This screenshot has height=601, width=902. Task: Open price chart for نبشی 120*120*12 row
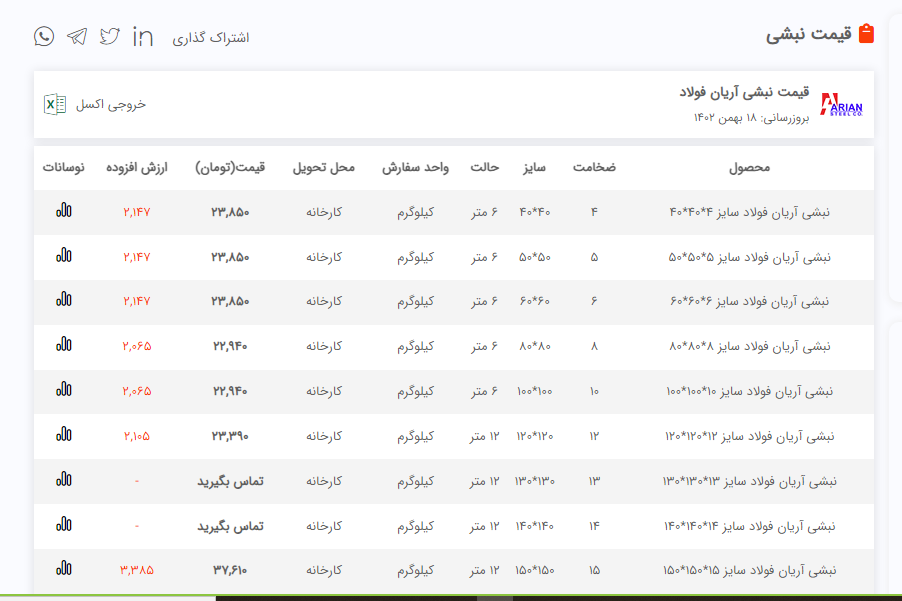[64, 435]
